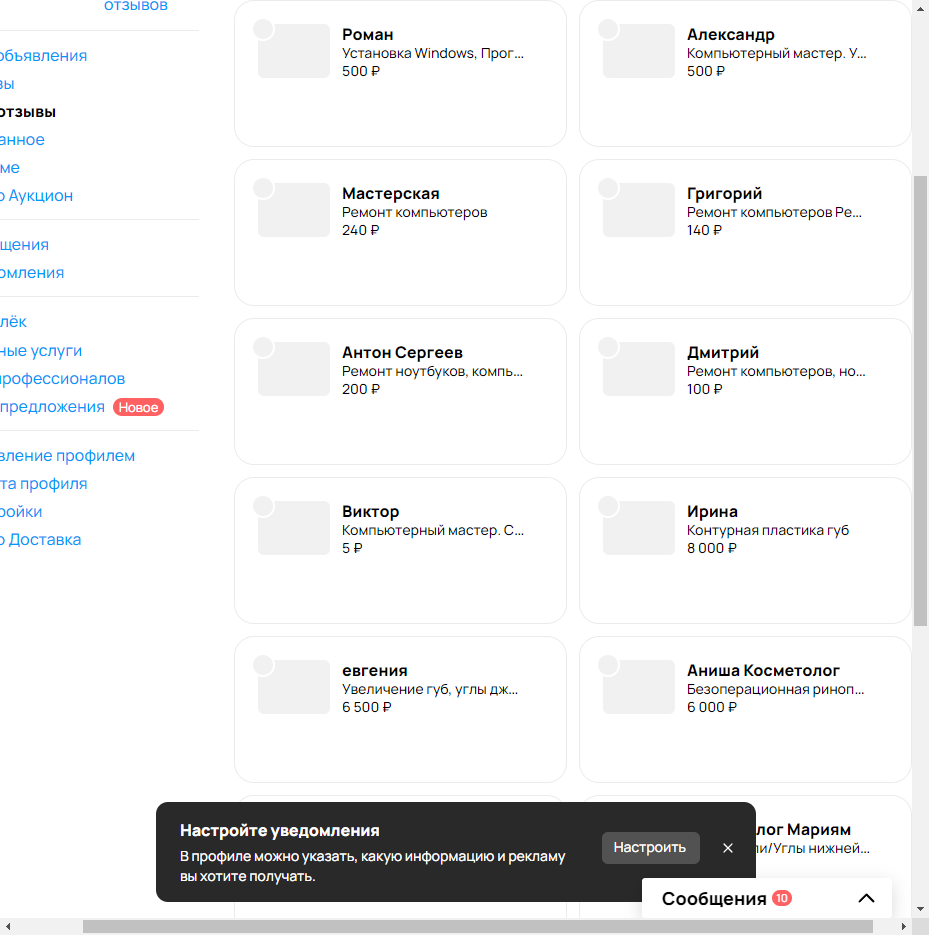This screenshot has width=929, height=935.
Task: Click the red Новое badge
Action: (x=138, y=407)
